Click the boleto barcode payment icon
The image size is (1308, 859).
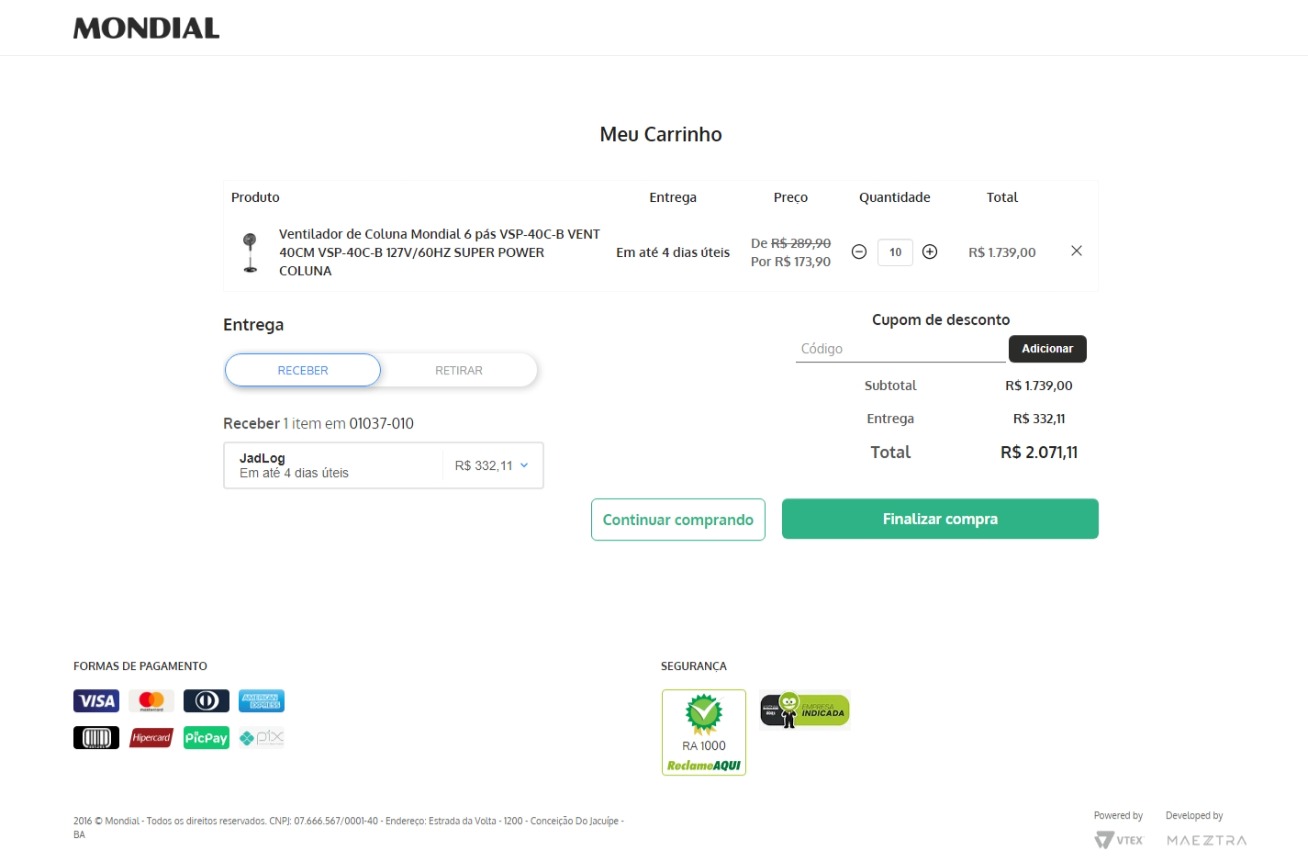point(96,738)
